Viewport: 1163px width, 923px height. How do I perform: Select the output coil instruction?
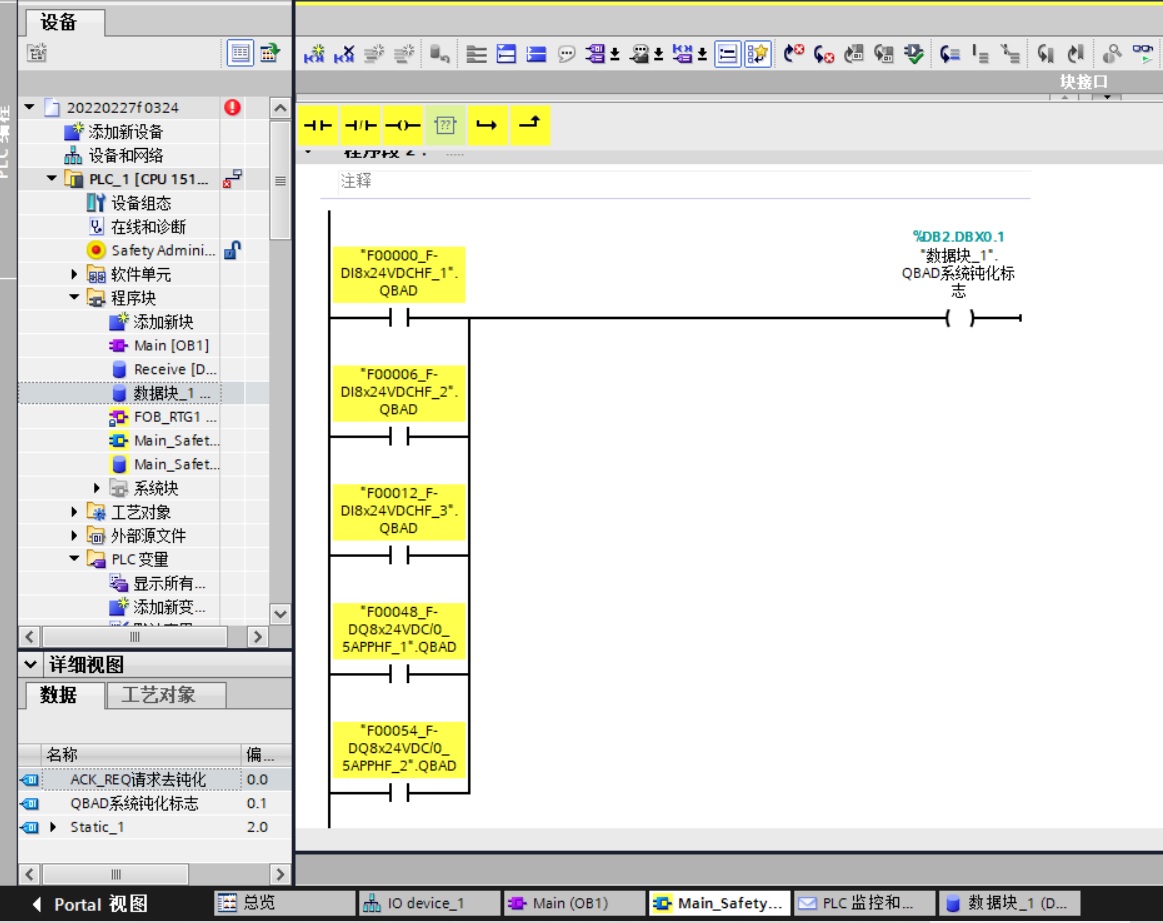point(402,125)
